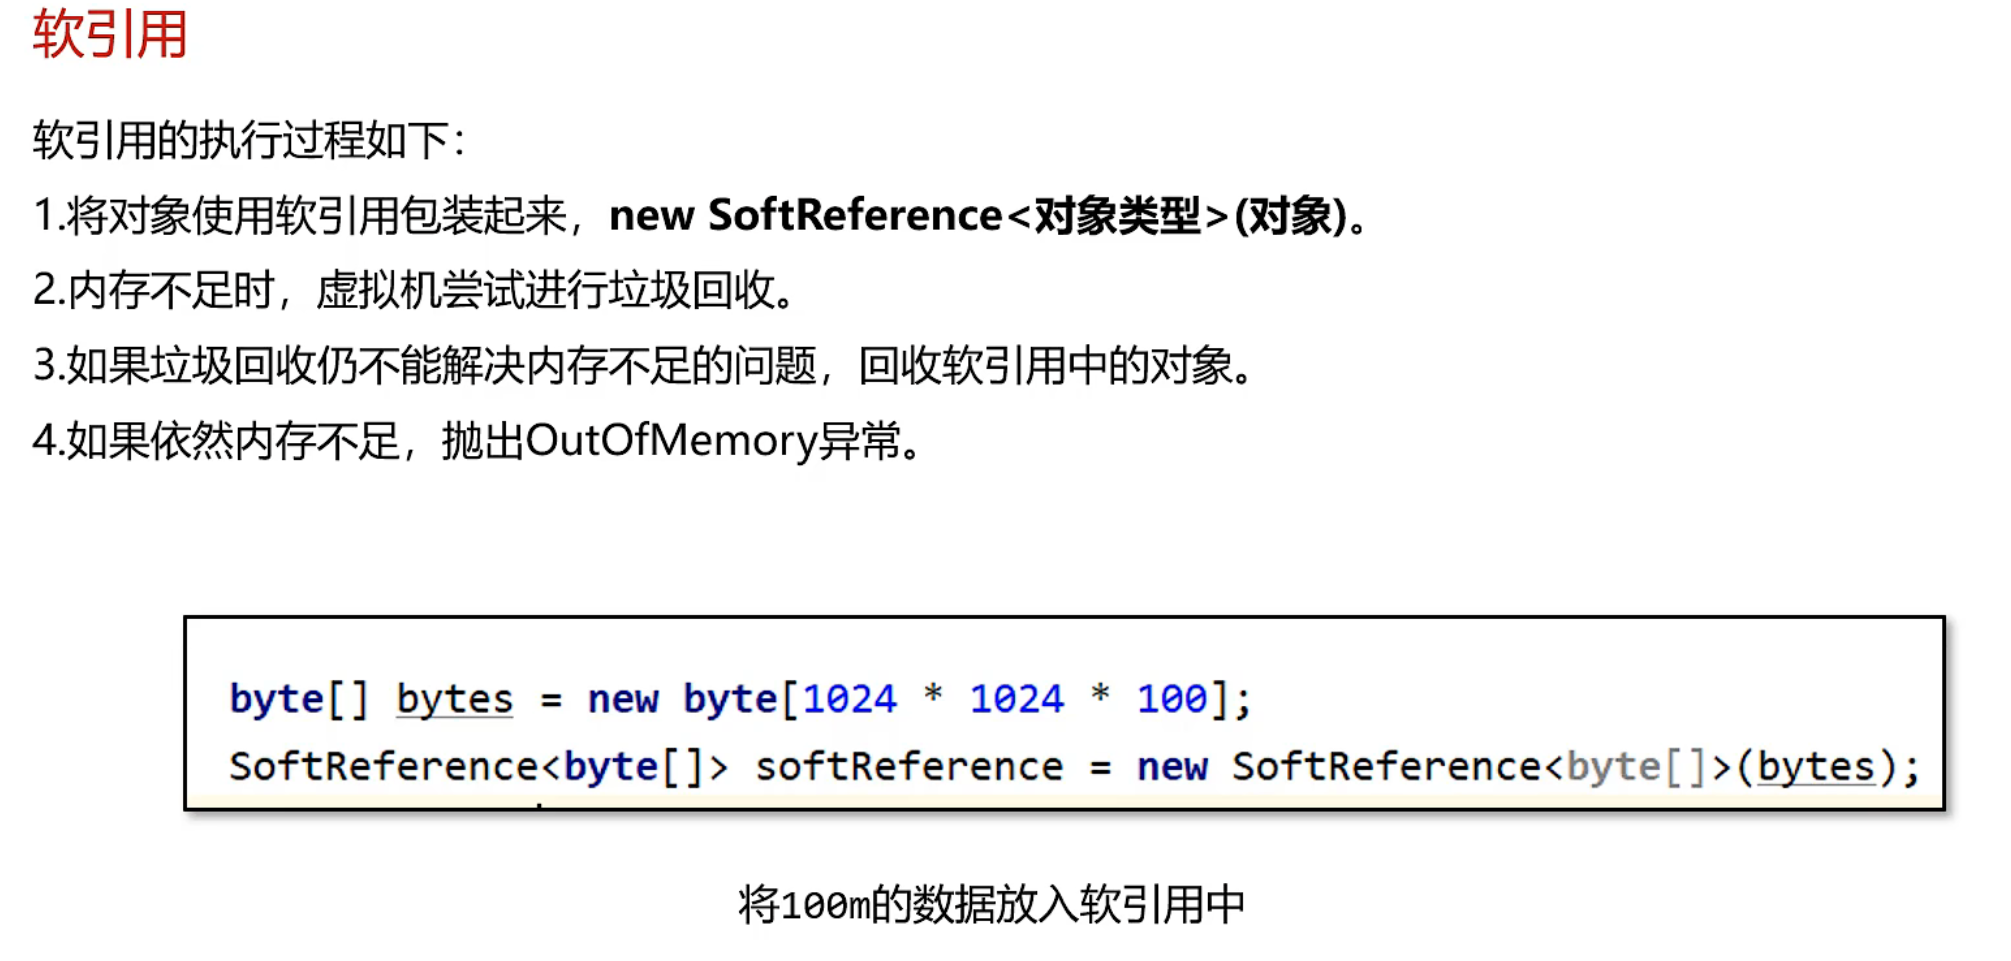
Task: Click the word OutOfMemory in step 4
Action: coord(671,441)
